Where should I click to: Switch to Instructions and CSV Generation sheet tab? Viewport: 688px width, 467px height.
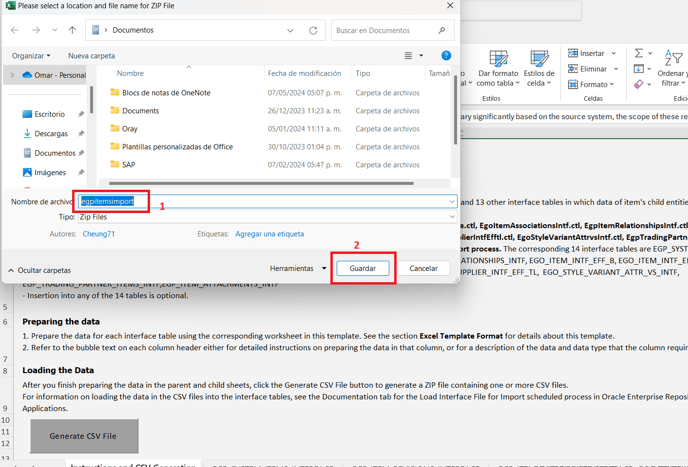click(x=133, y=464)
